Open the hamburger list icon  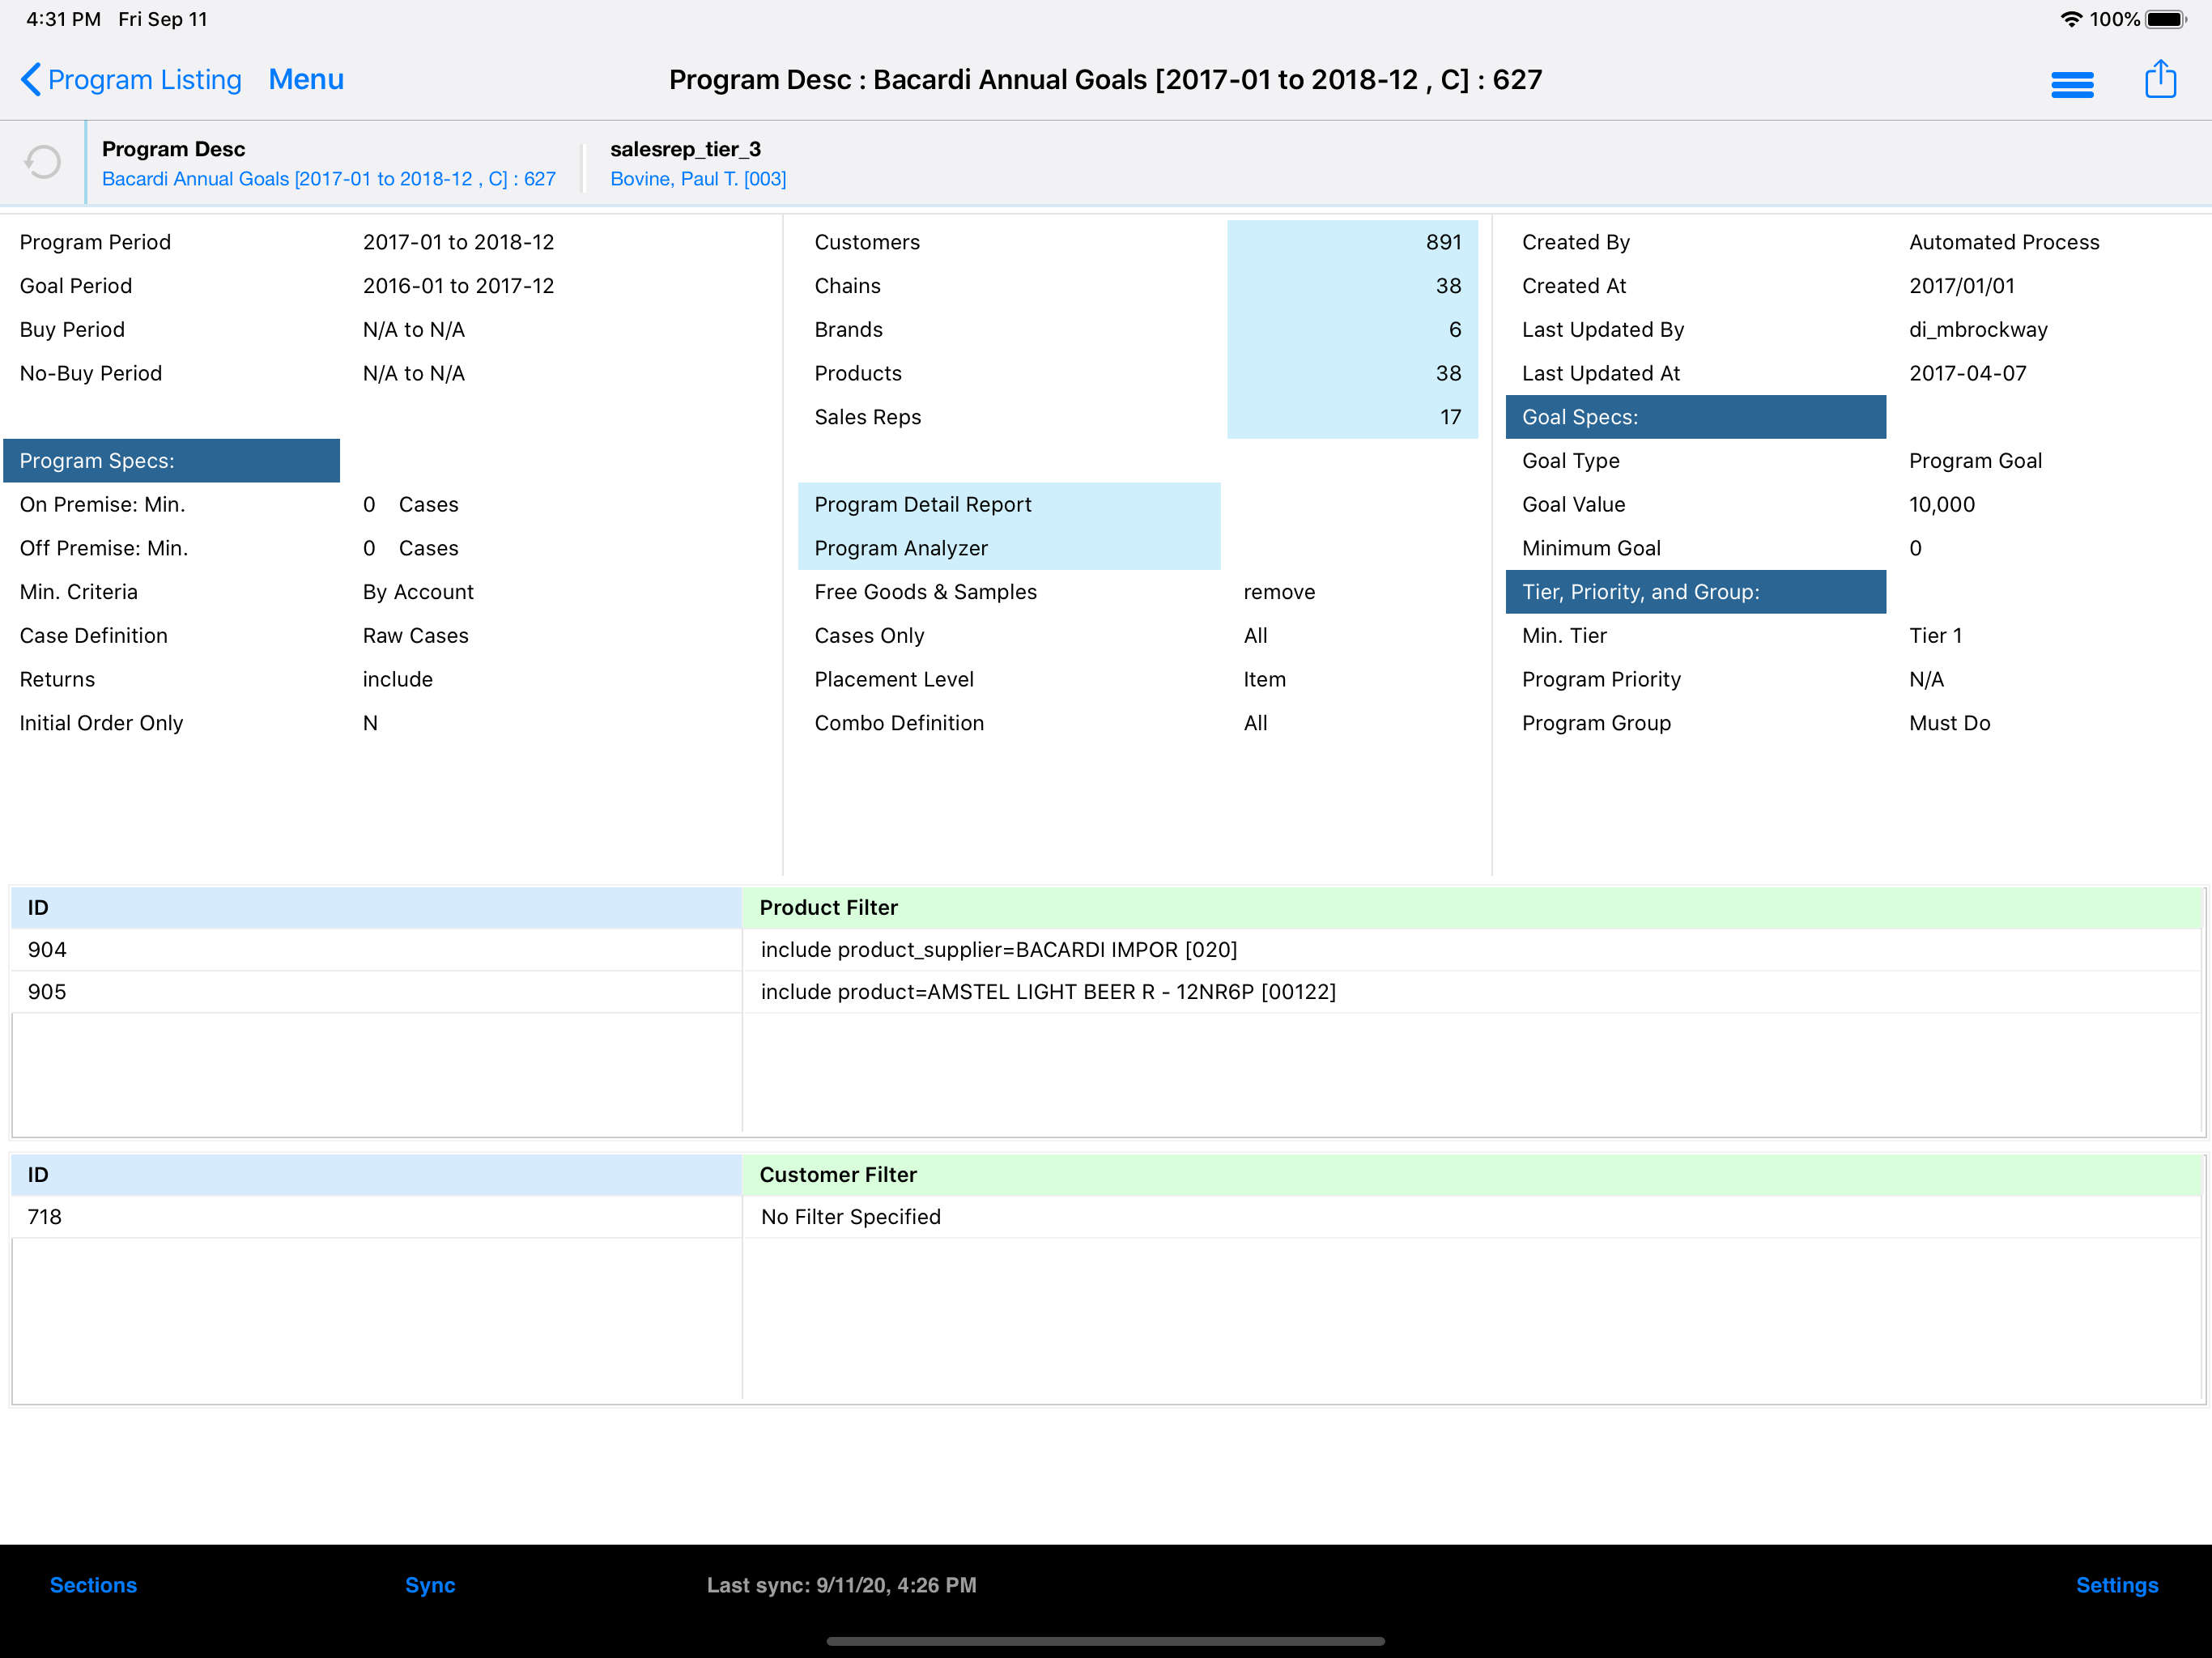[x=2072, y=84]
